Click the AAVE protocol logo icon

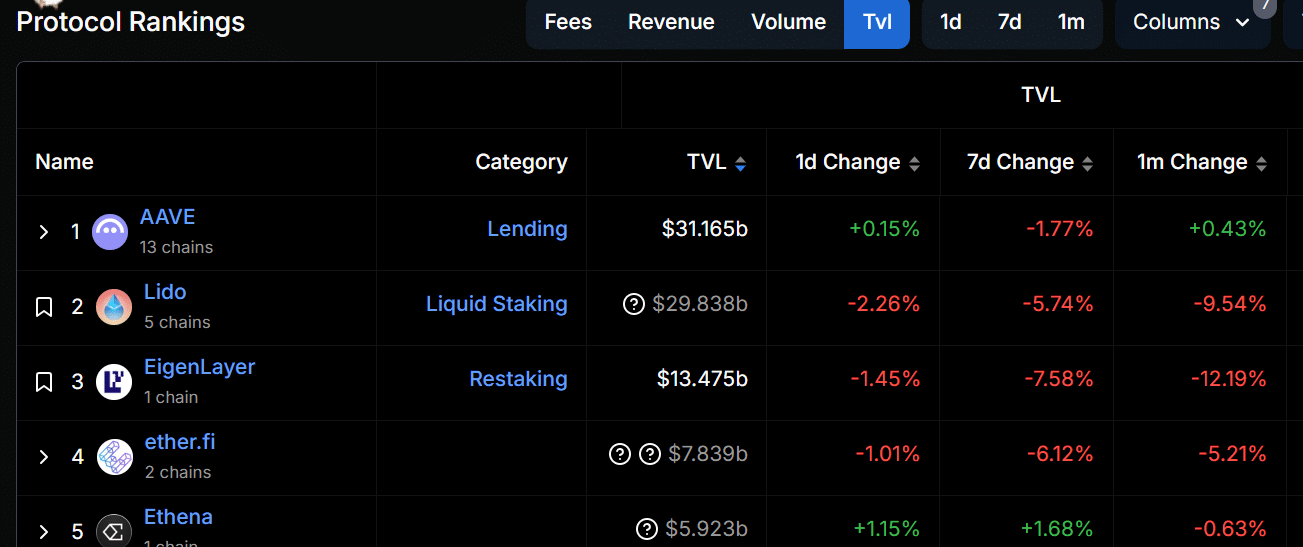(110, 232)
